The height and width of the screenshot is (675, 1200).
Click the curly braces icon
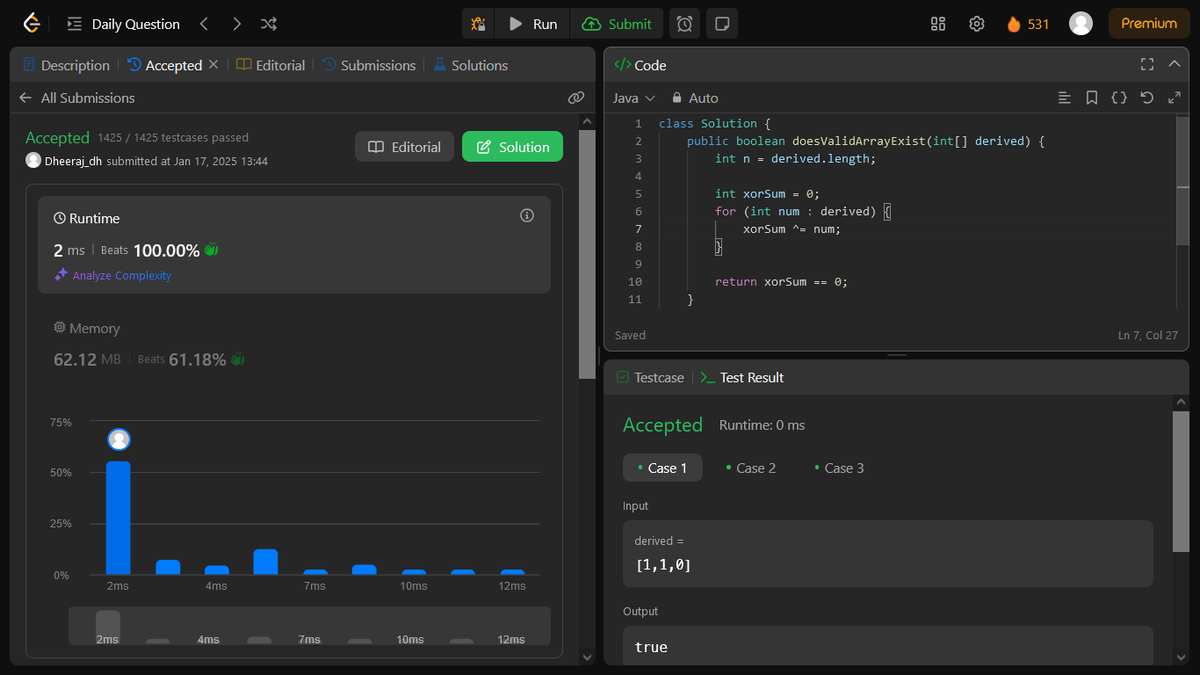click(1119, 98)
